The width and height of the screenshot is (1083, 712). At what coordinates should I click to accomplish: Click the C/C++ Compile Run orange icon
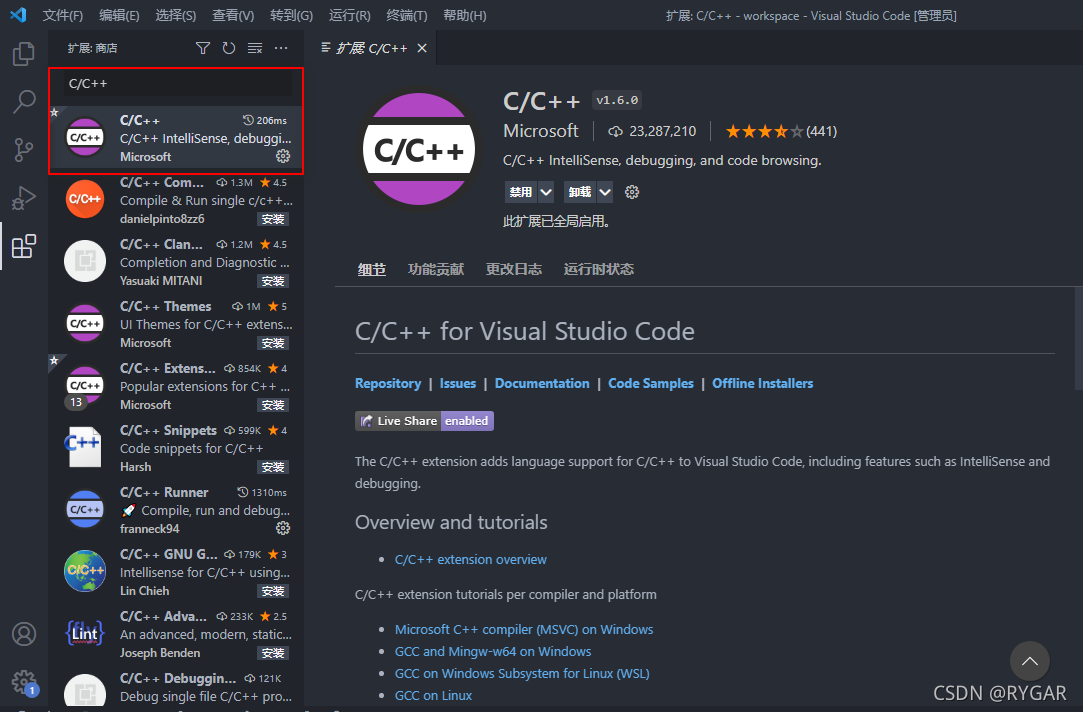[x=84, y=199]
